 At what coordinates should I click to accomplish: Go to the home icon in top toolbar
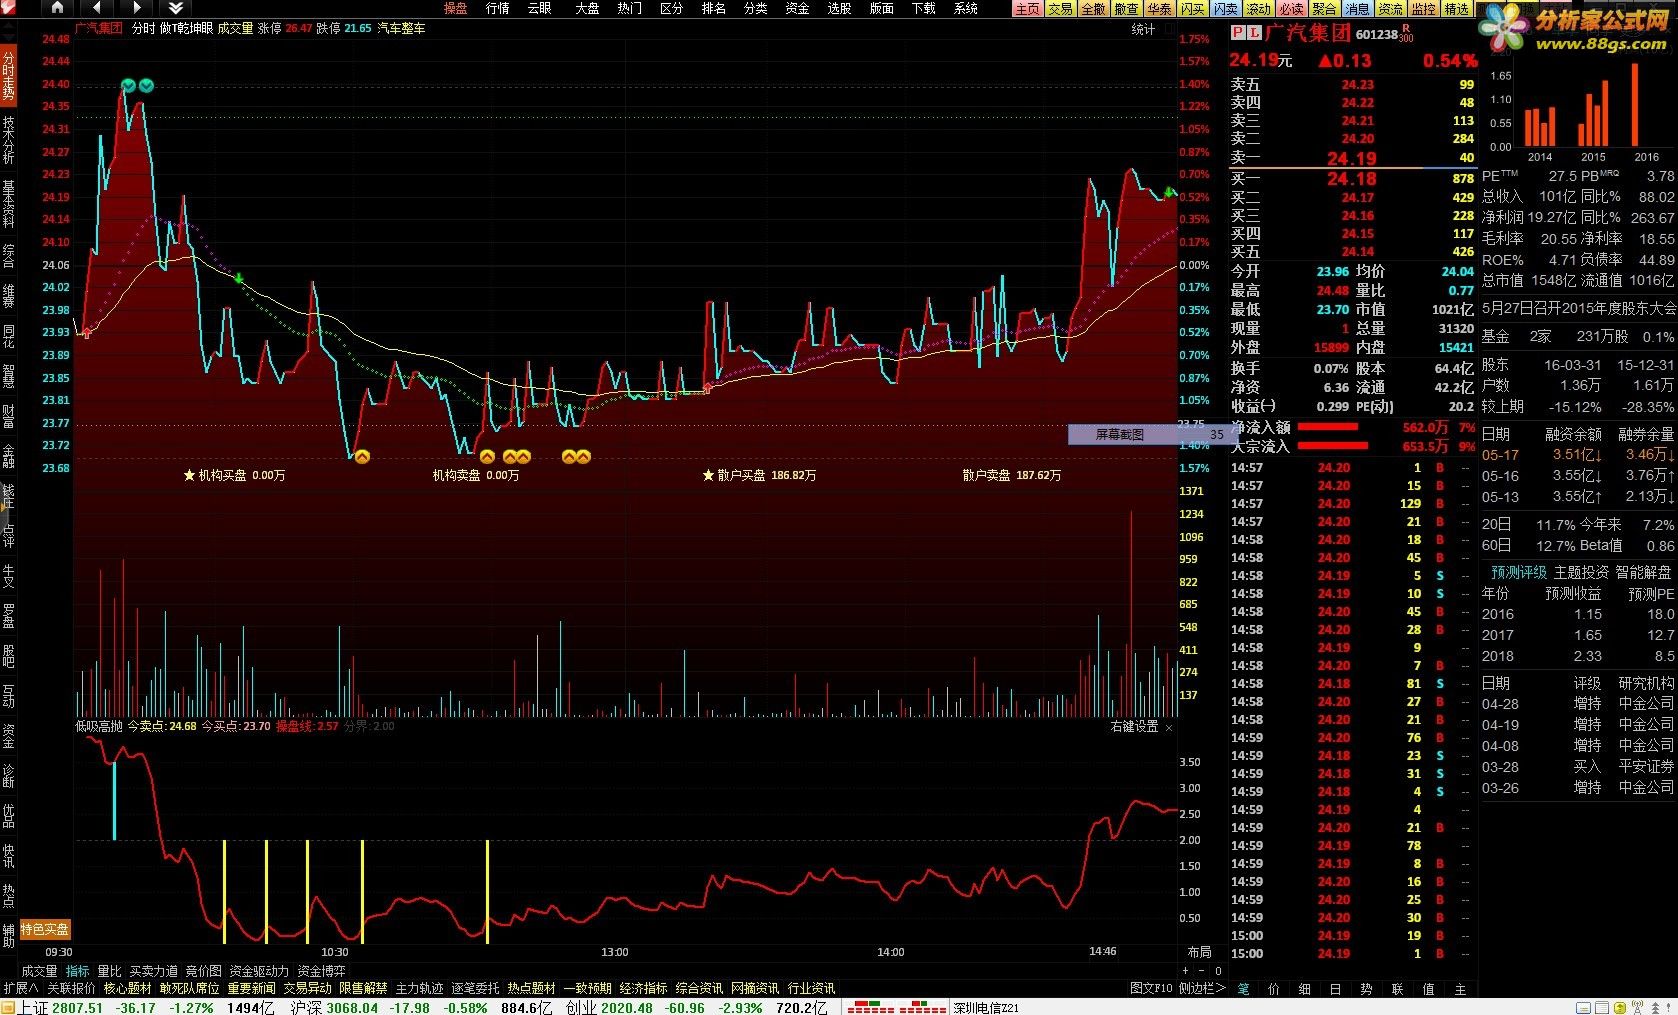[x=59, y=7]
